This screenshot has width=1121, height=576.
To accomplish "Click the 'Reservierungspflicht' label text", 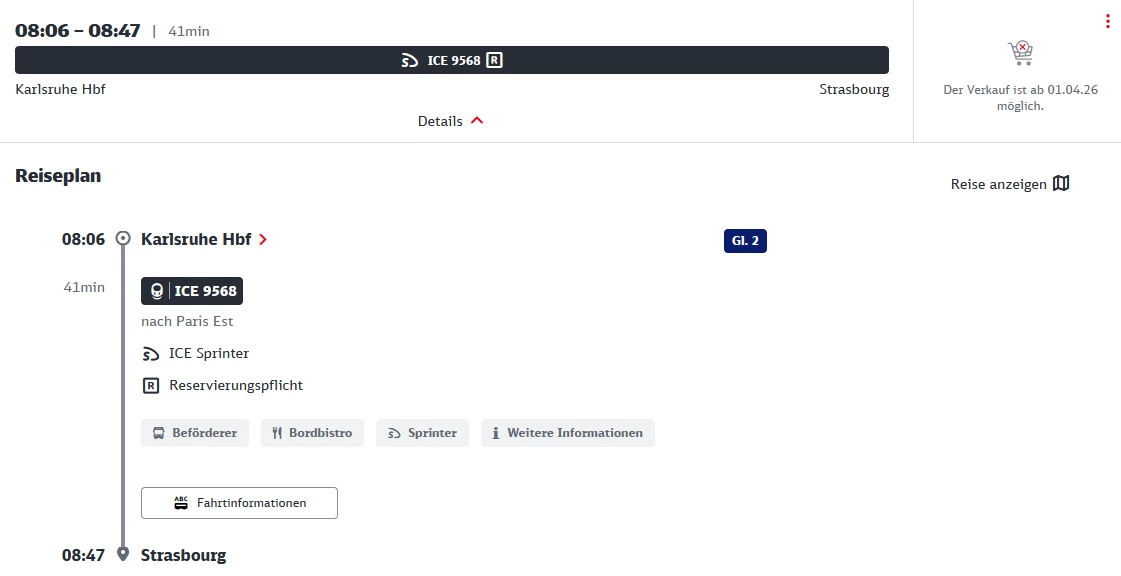I will [236, 385].
